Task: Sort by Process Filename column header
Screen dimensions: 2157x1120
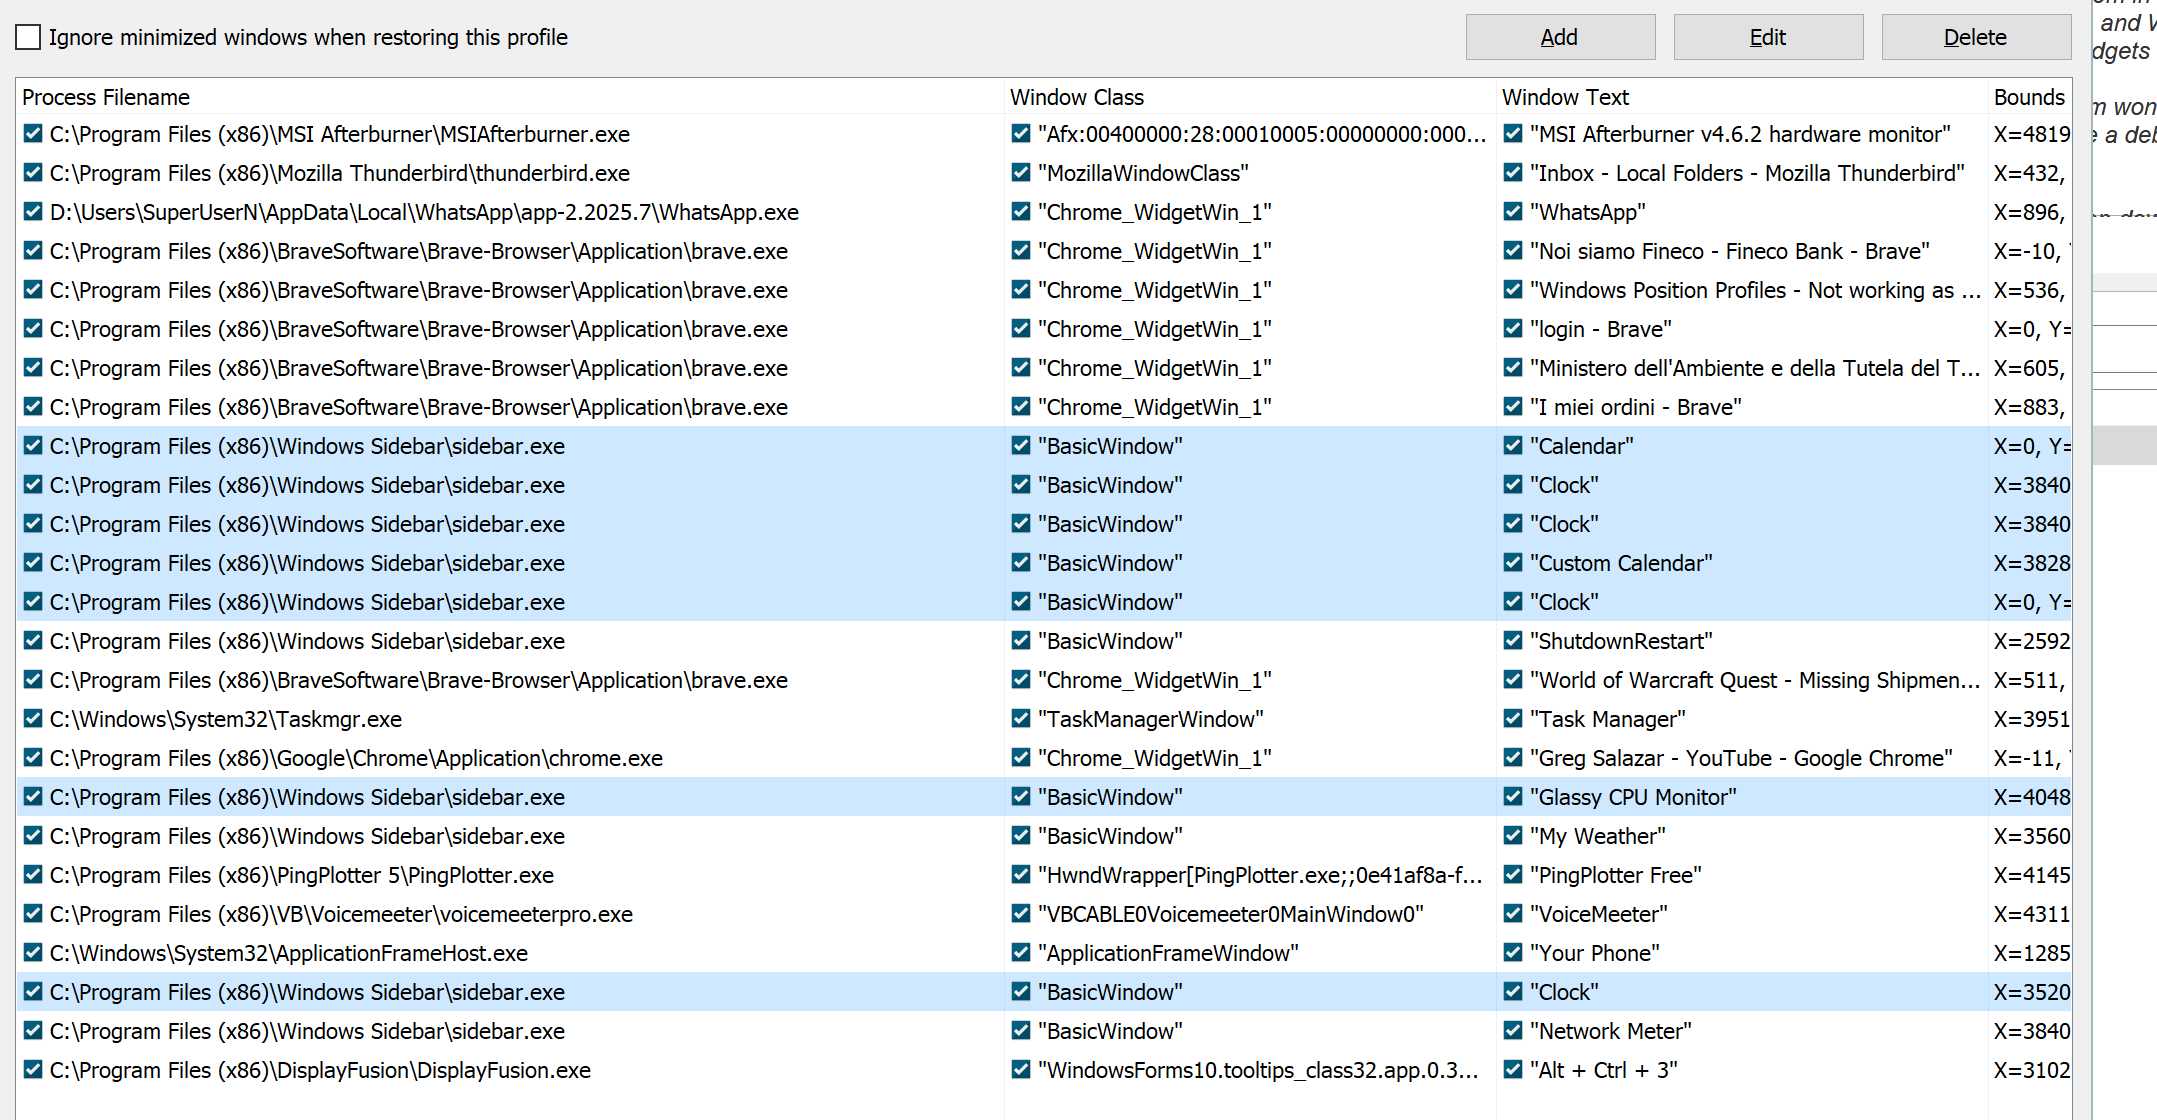Action: [x=106, y=97]
